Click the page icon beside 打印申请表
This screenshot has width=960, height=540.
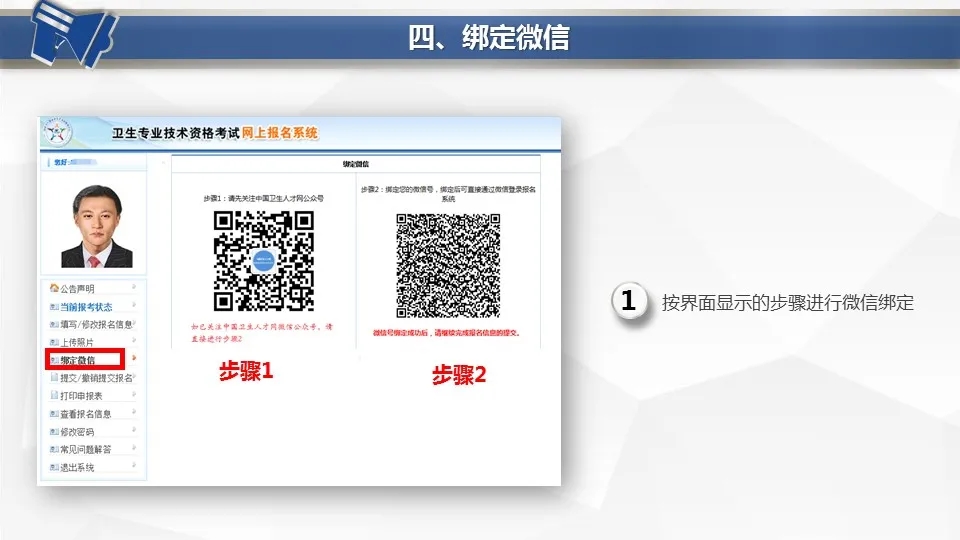pos(54,396)
